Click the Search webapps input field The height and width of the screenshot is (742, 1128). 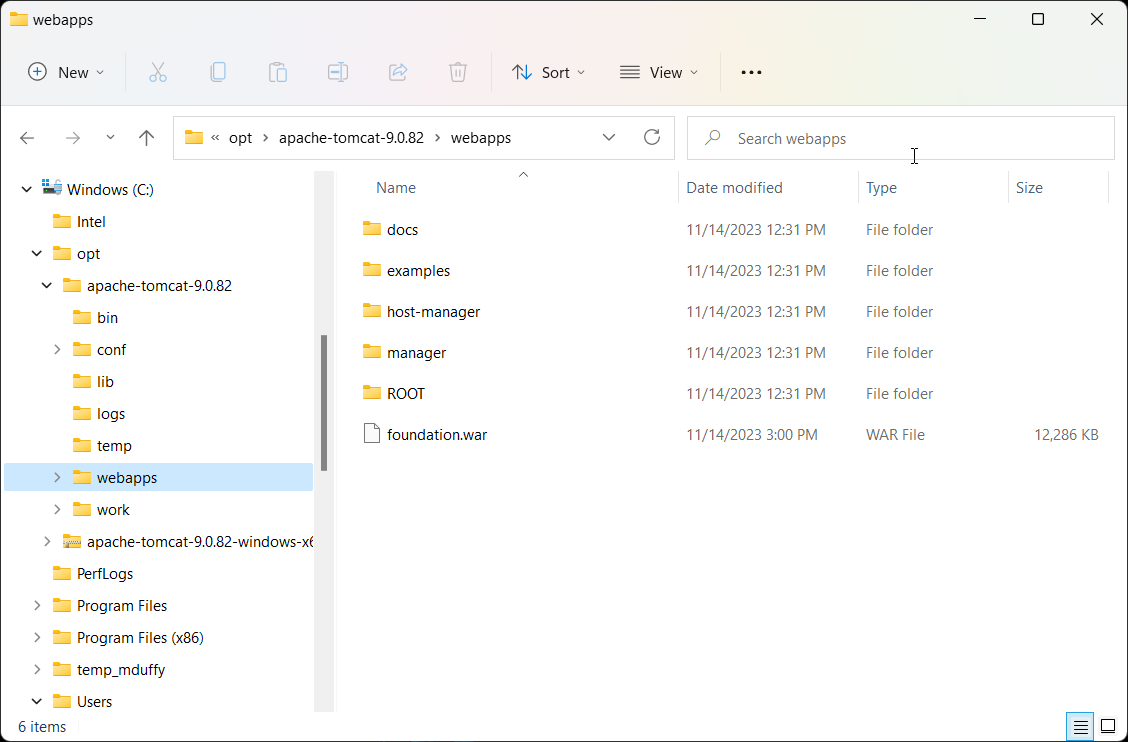pos(901,138)
